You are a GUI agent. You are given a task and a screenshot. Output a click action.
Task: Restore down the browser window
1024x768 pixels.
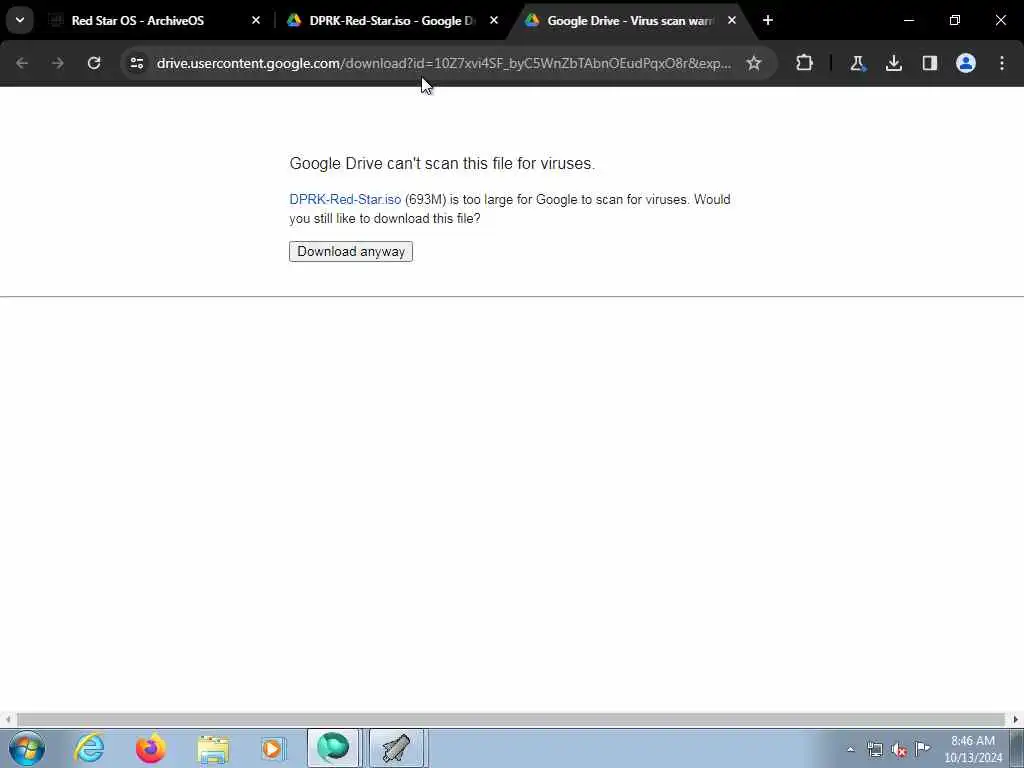pyautogui.click(x=955, y=21)
